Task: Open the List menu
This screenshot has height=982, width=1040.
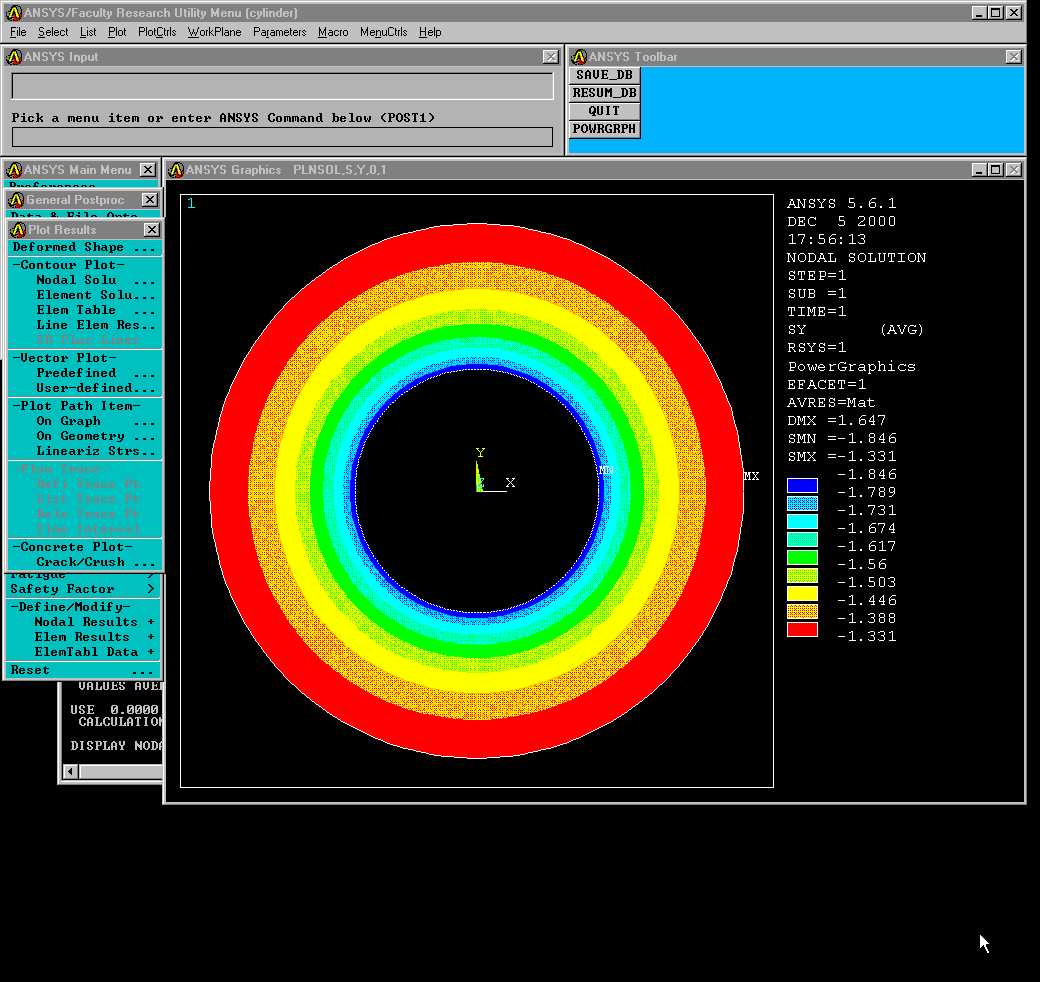Action: [88, 32]
